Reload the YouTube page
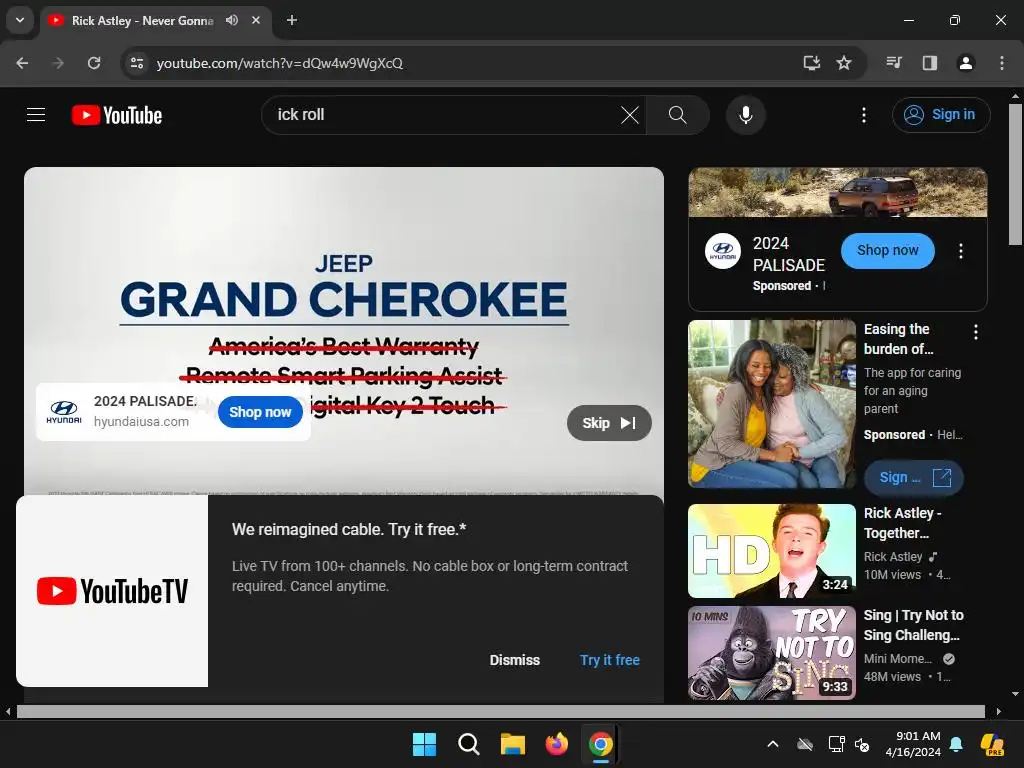Image resolution: width=1024 pixels, height=768 pixels. tap(94, 63)
